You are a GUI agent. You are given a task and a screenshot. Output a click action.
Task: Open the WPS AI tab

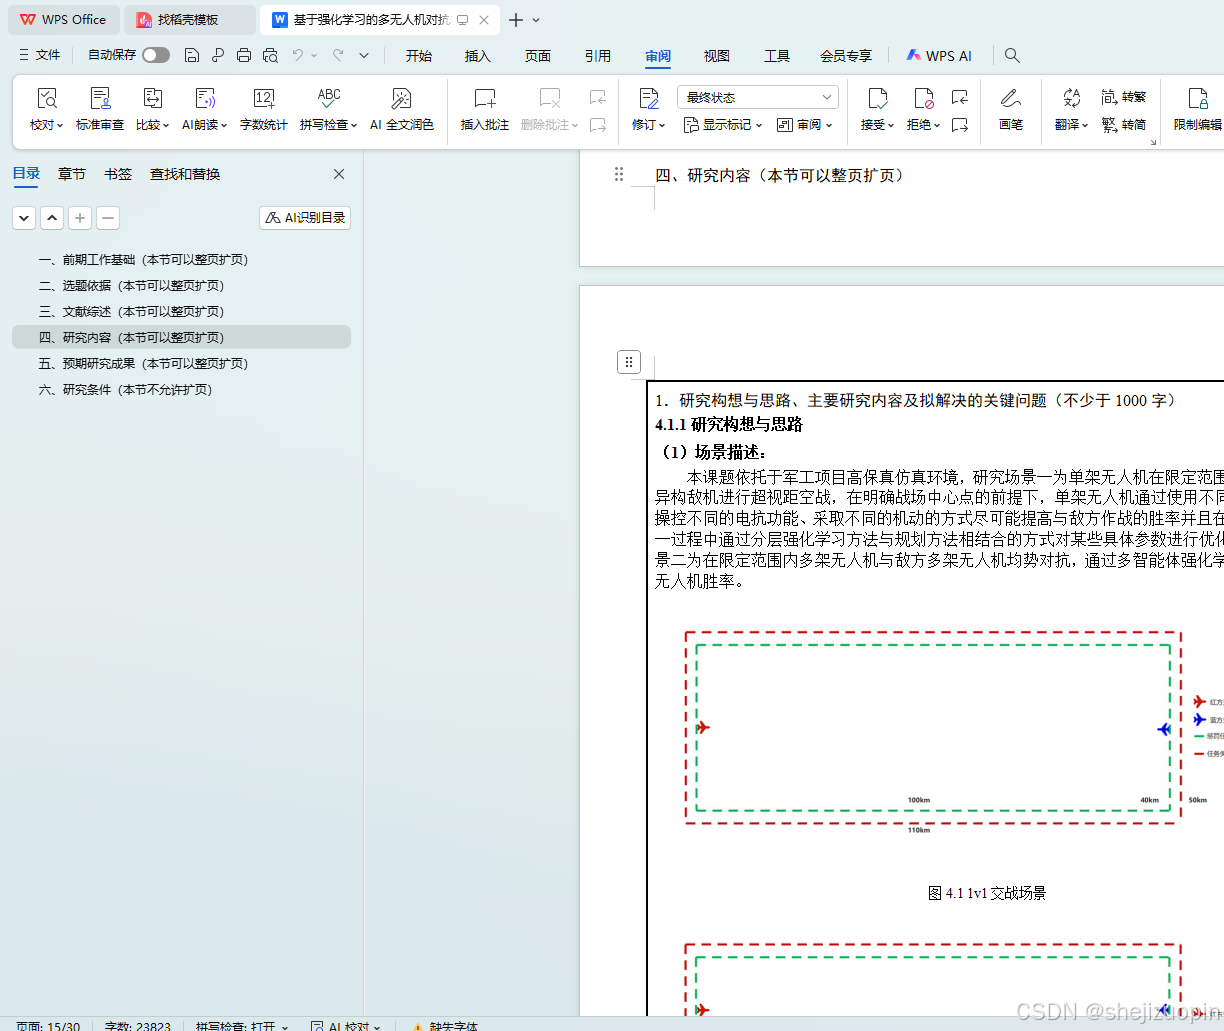click(x=939, y=56)
